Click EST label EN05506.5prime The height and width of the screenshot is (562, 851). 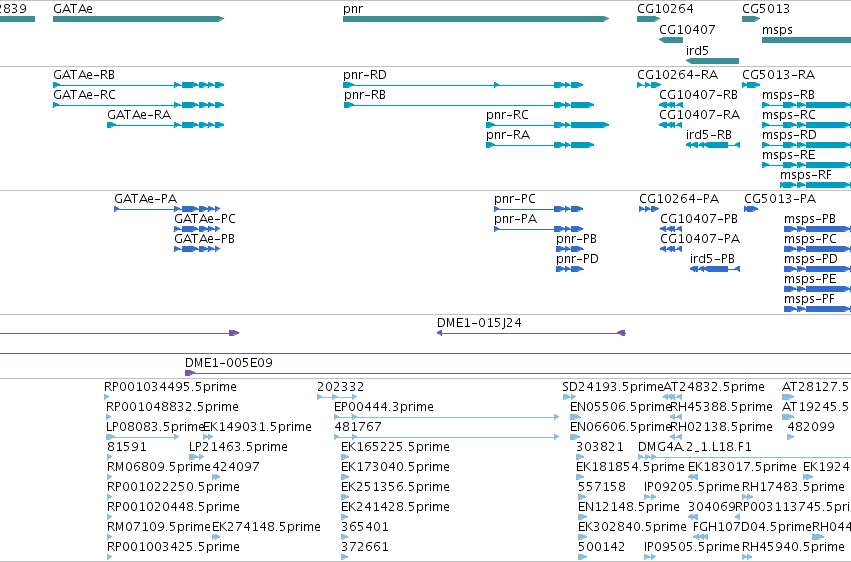pyautogui.click(x=621, y=407)
